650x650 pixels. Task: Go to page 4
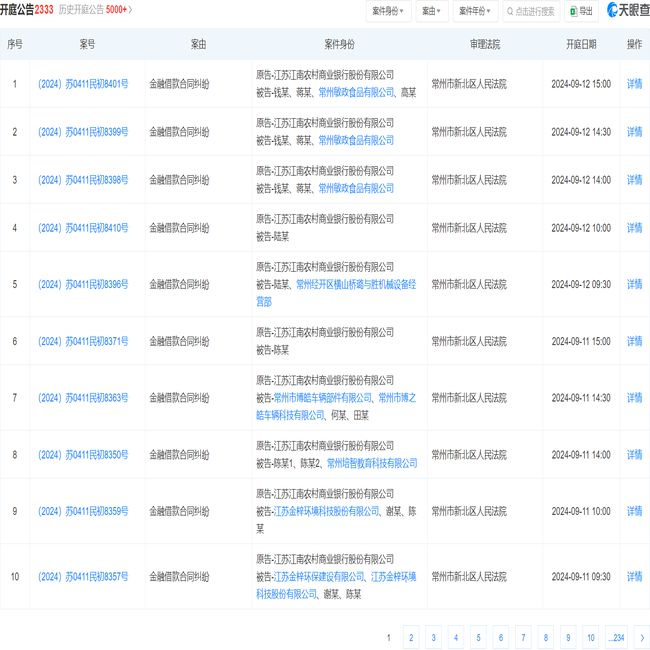tap(456, 638)
